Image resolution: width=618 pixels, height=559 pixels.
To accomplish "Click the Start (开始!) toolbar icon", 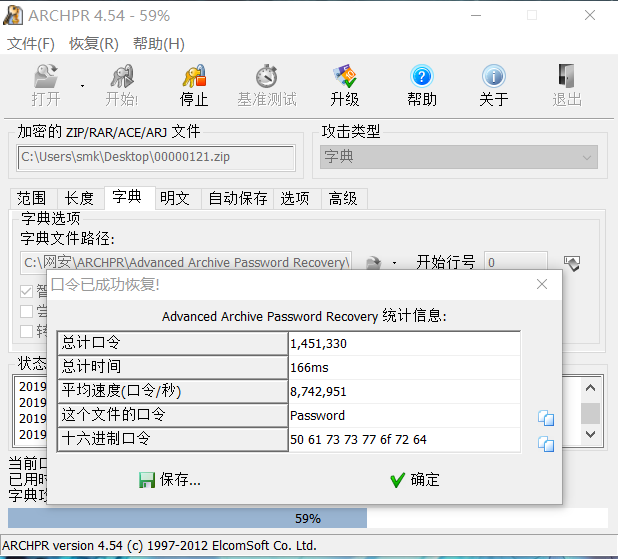I will pos(122,85).
